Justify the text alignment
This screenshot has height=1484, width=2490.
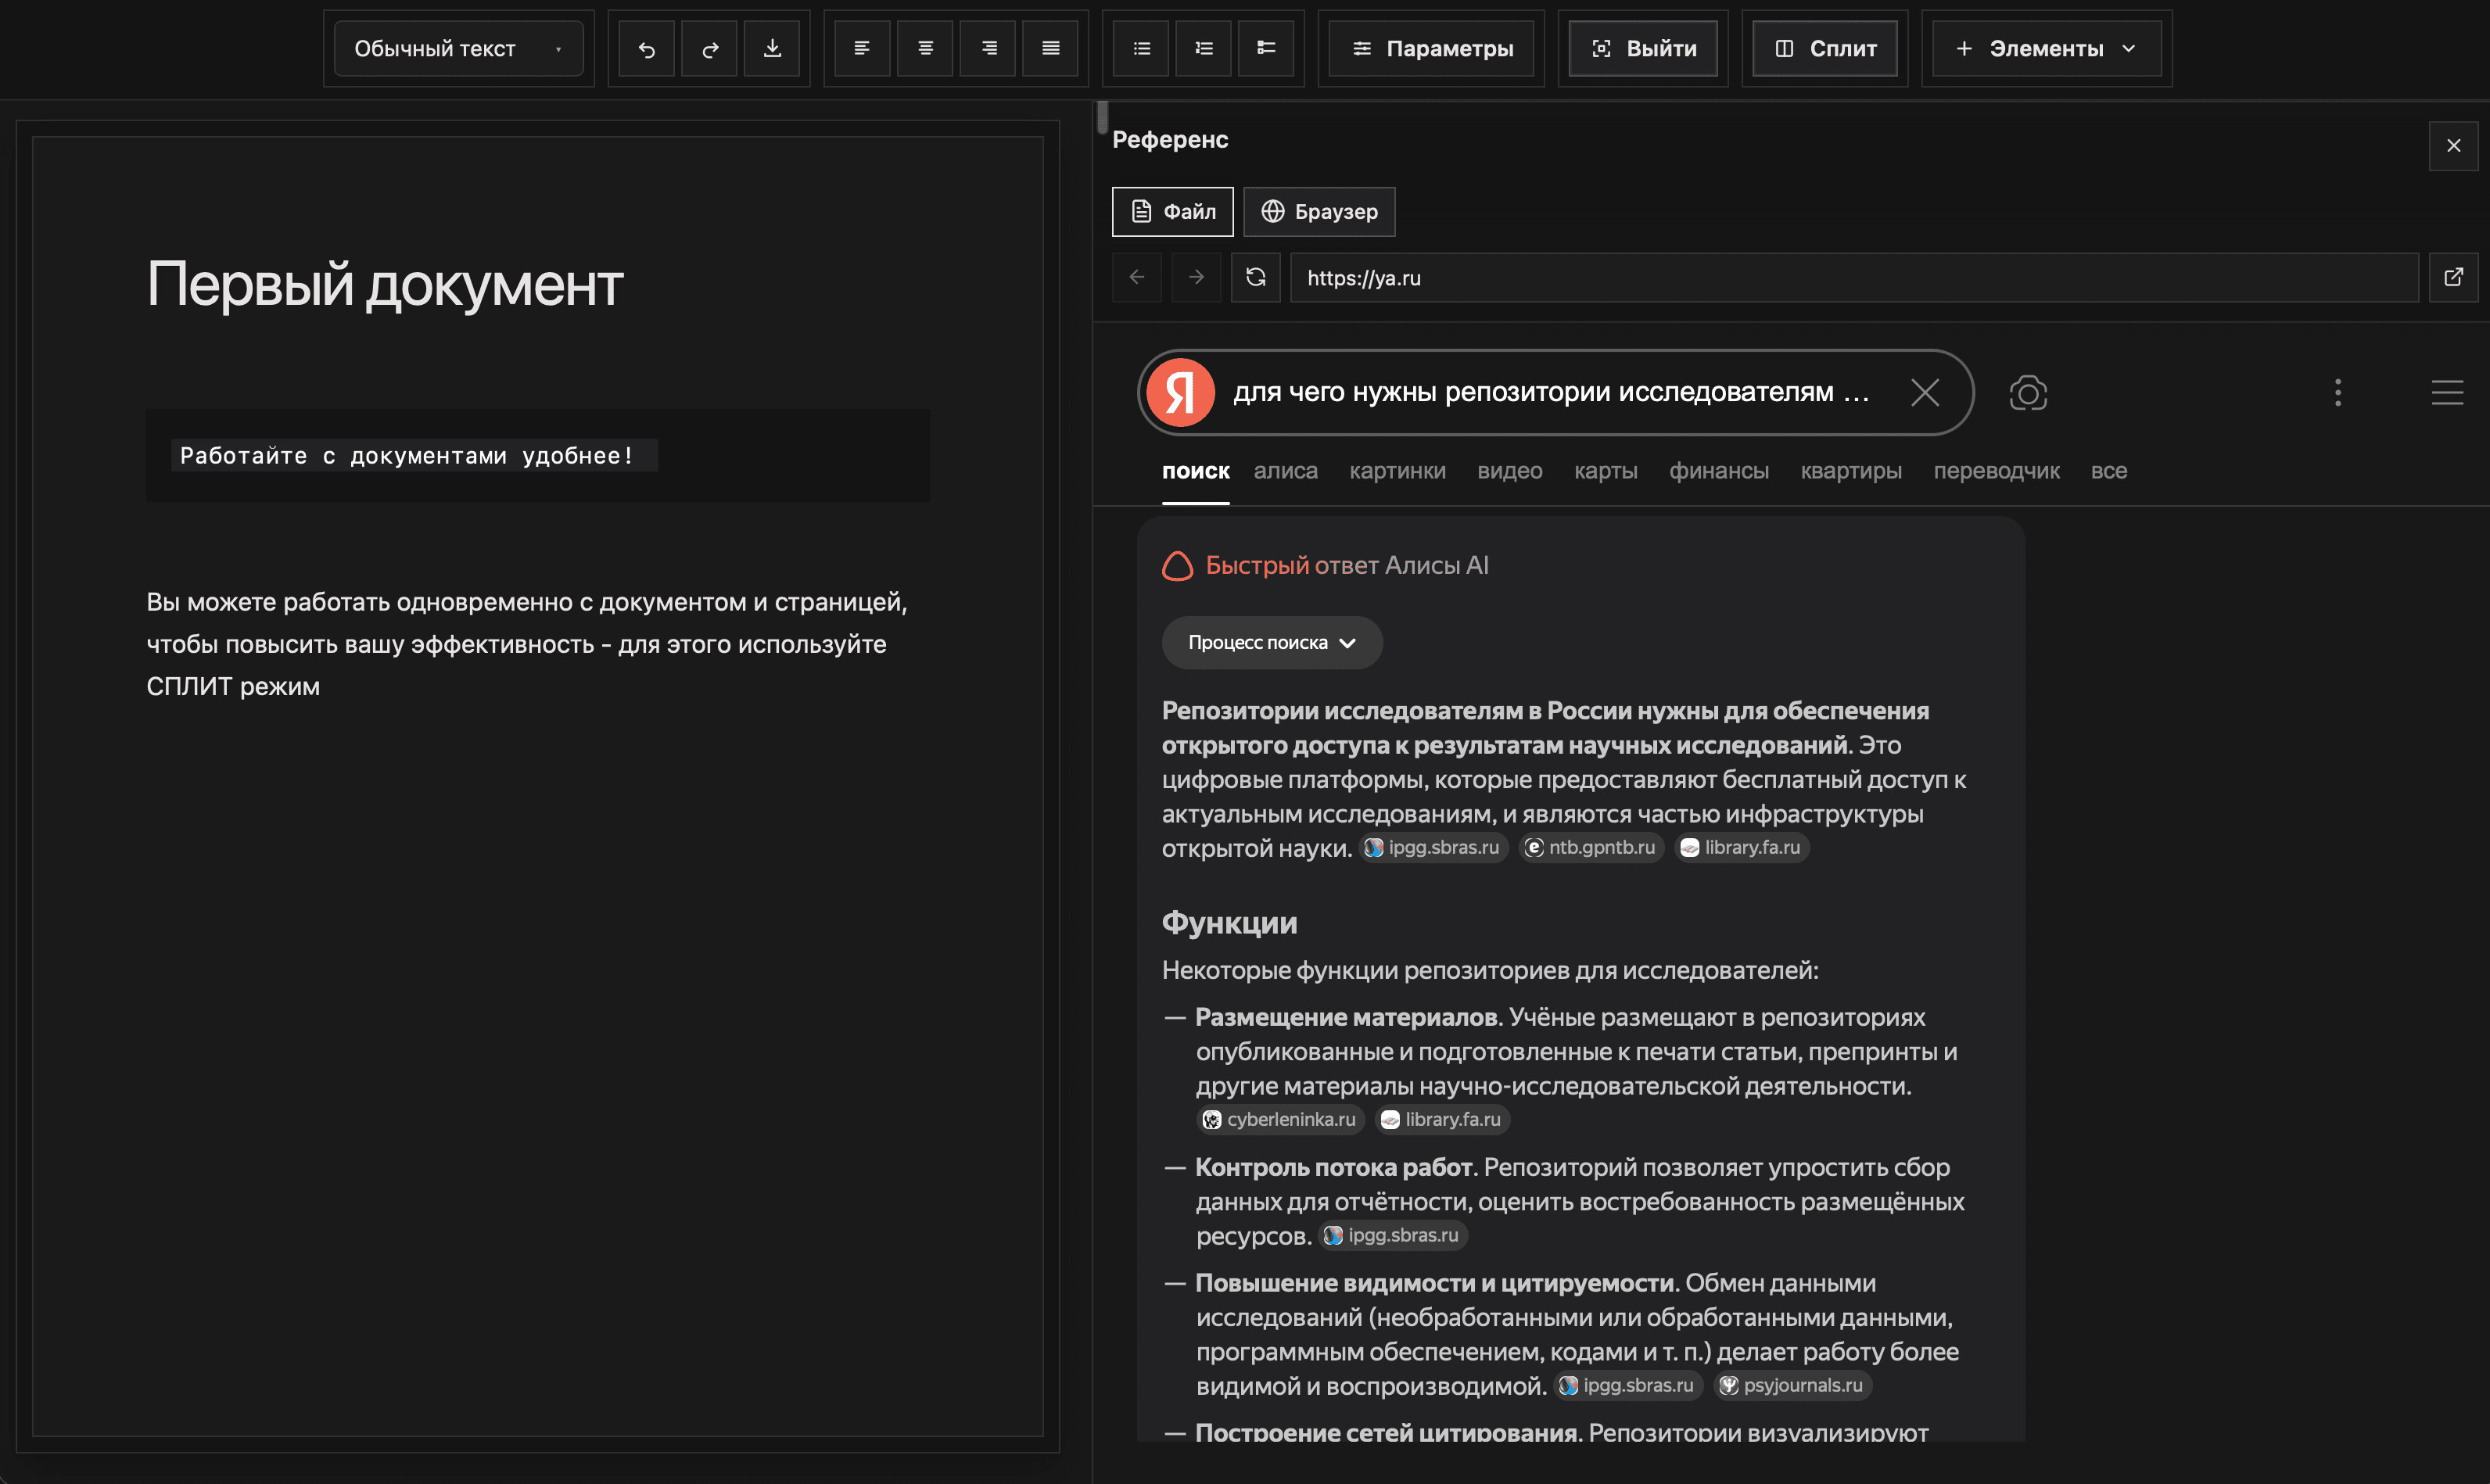1051,48
